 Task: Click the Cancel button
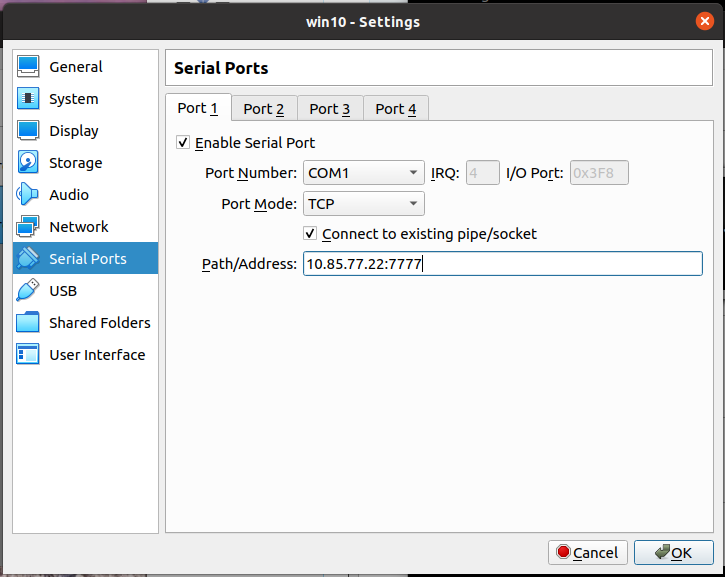[588, 553]
